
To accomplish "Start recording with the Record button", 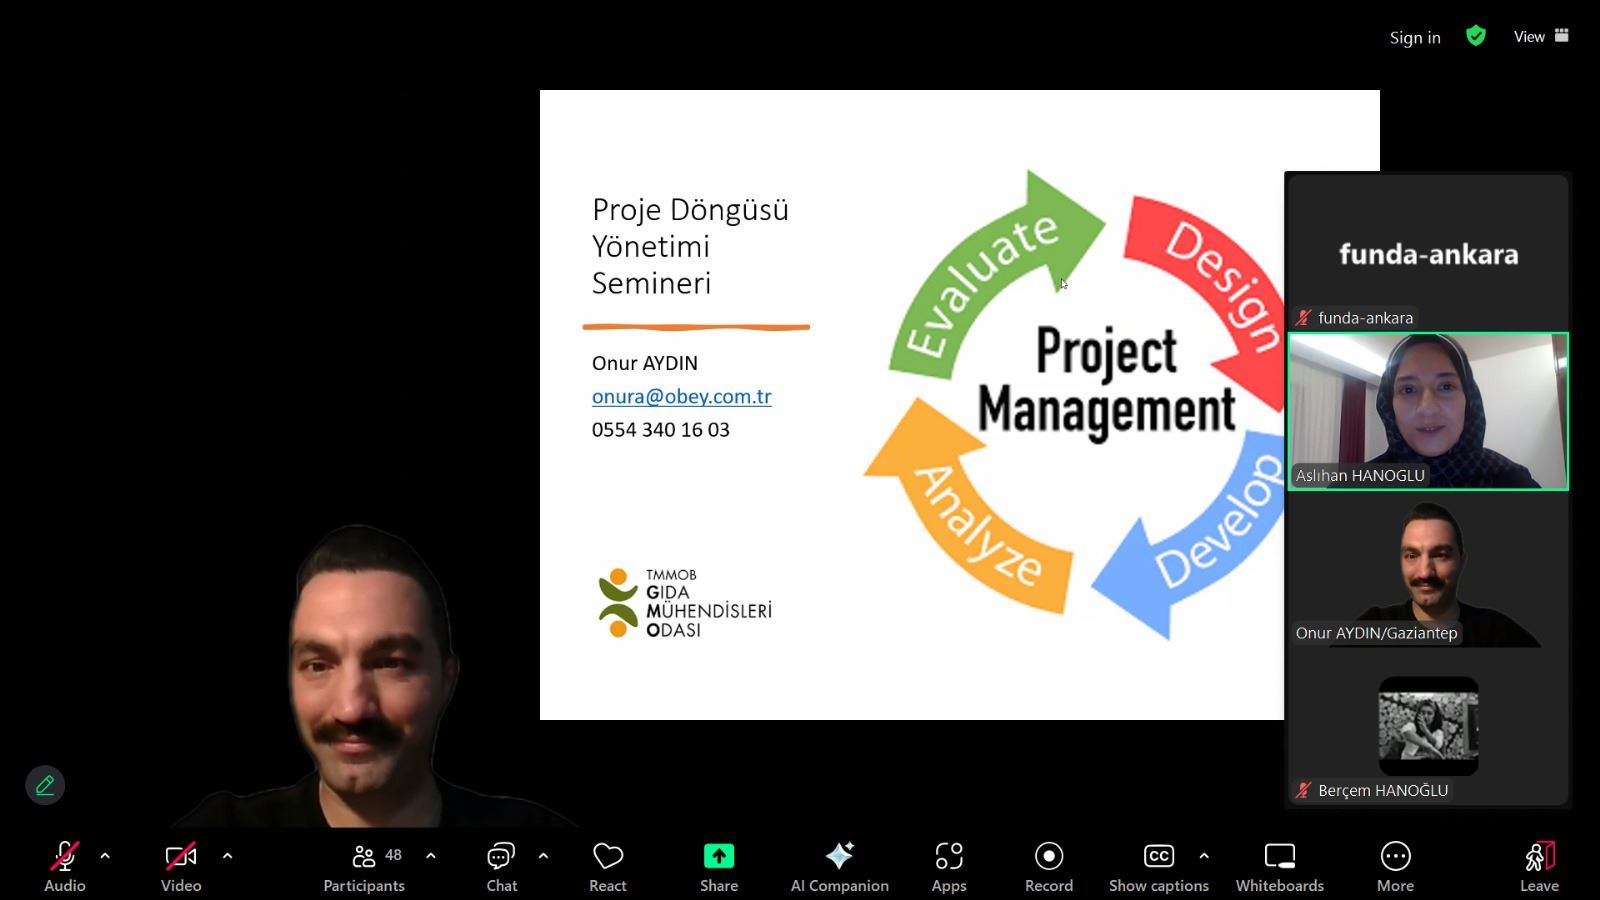I will pos(1048,866).
